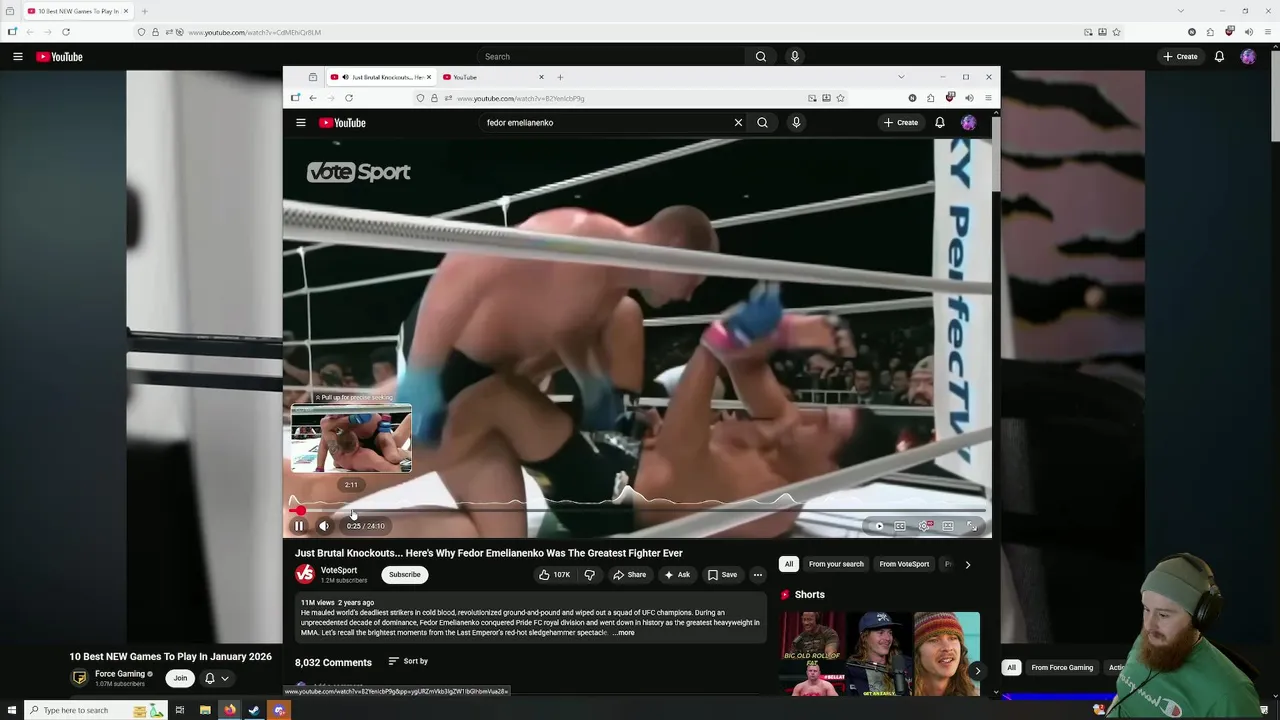Open File Explorer from taskbar
Screen dimensions: 1280x720
tap(205, 710)
